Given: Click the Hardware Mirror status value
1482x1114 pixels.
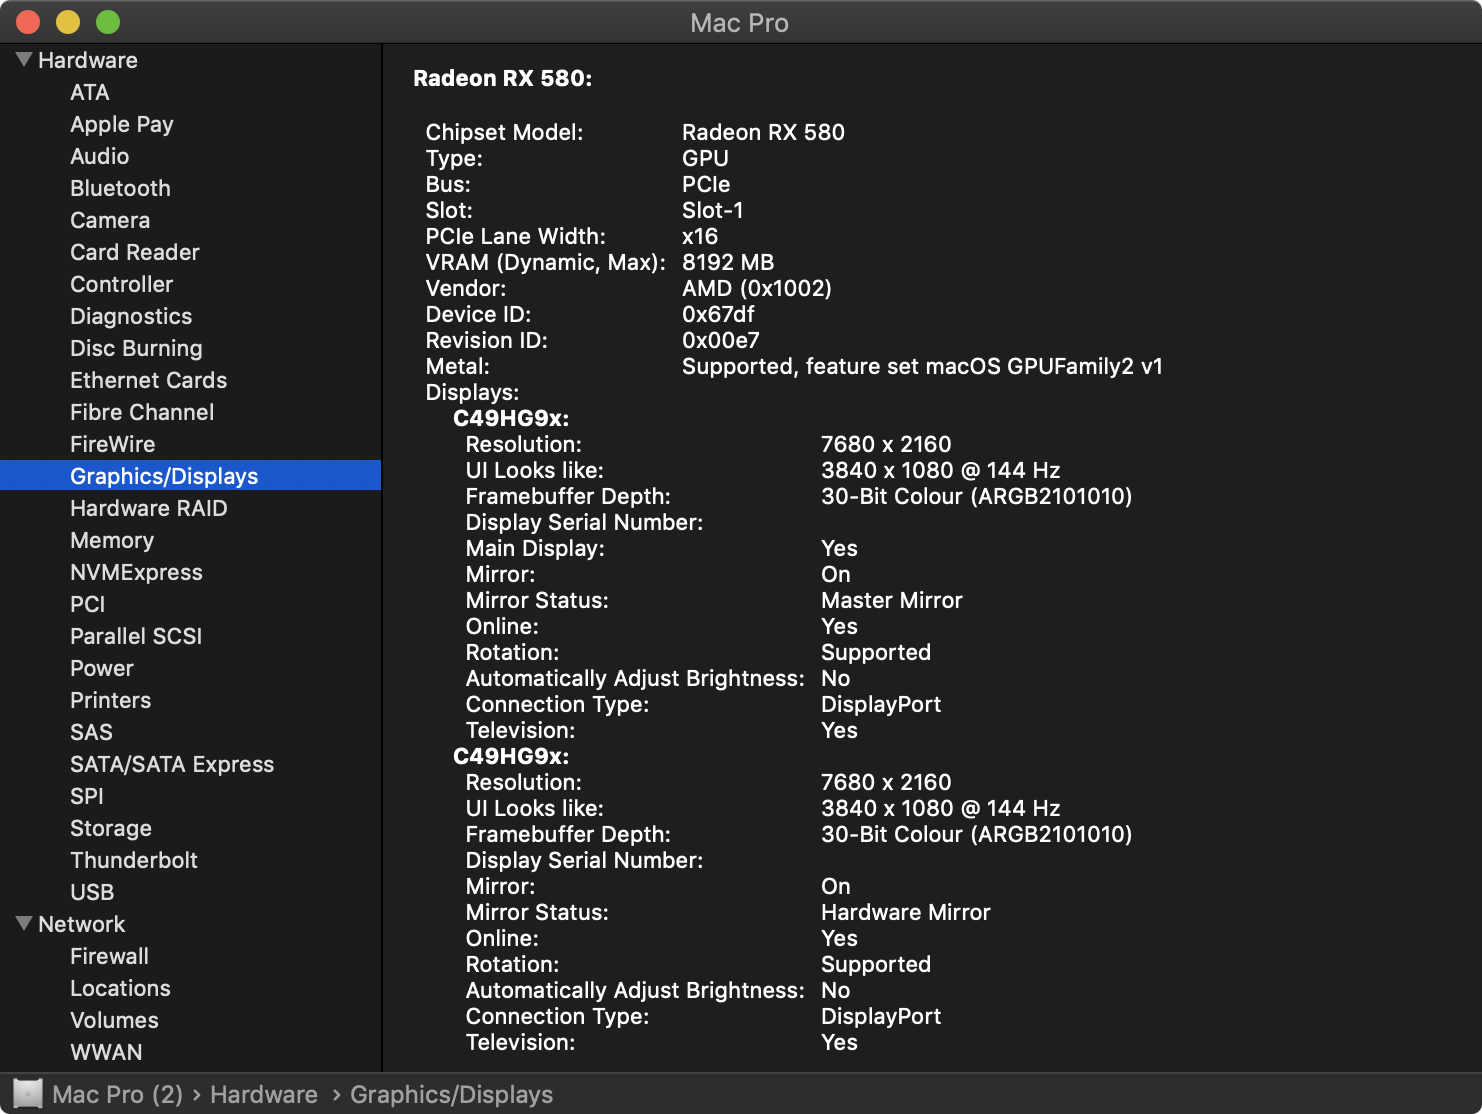Looking at the screenshot, I should [906, 912].
